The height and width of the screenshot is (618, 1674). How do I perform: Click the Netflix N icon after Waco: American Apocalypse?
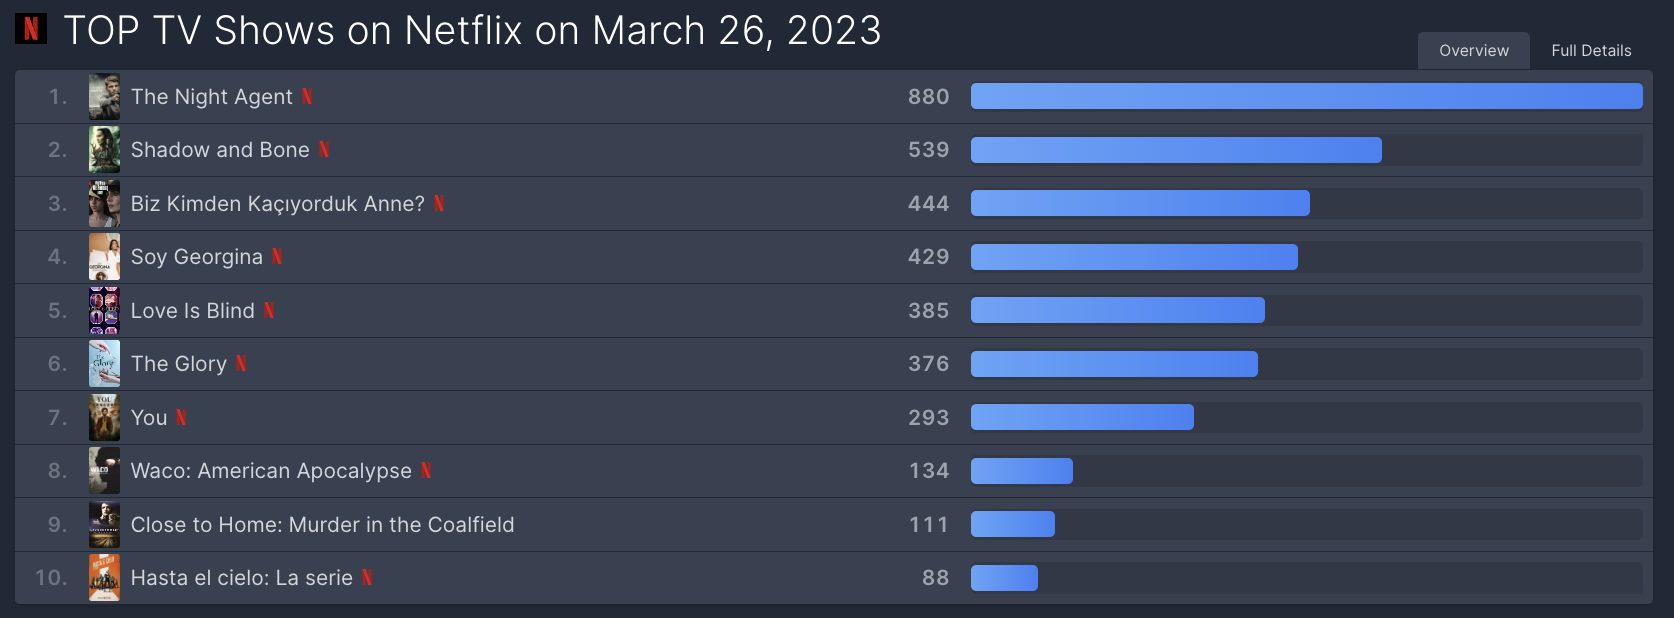[x=426, y=471]
